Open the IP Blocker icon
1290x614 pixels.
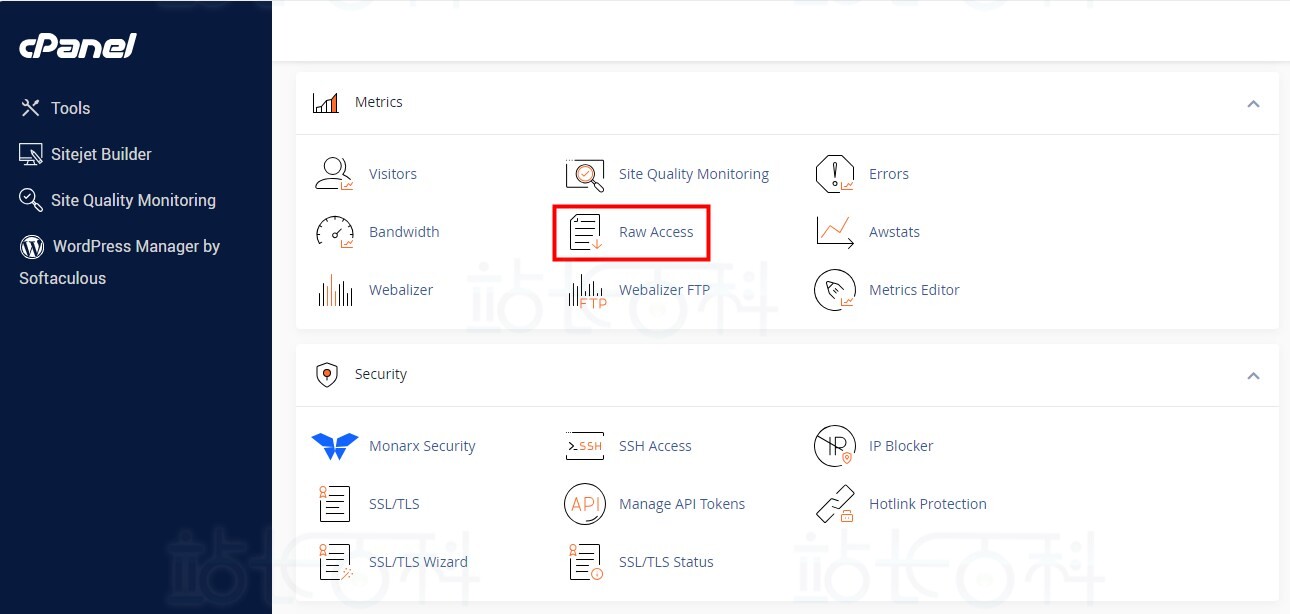pos(834,446)
